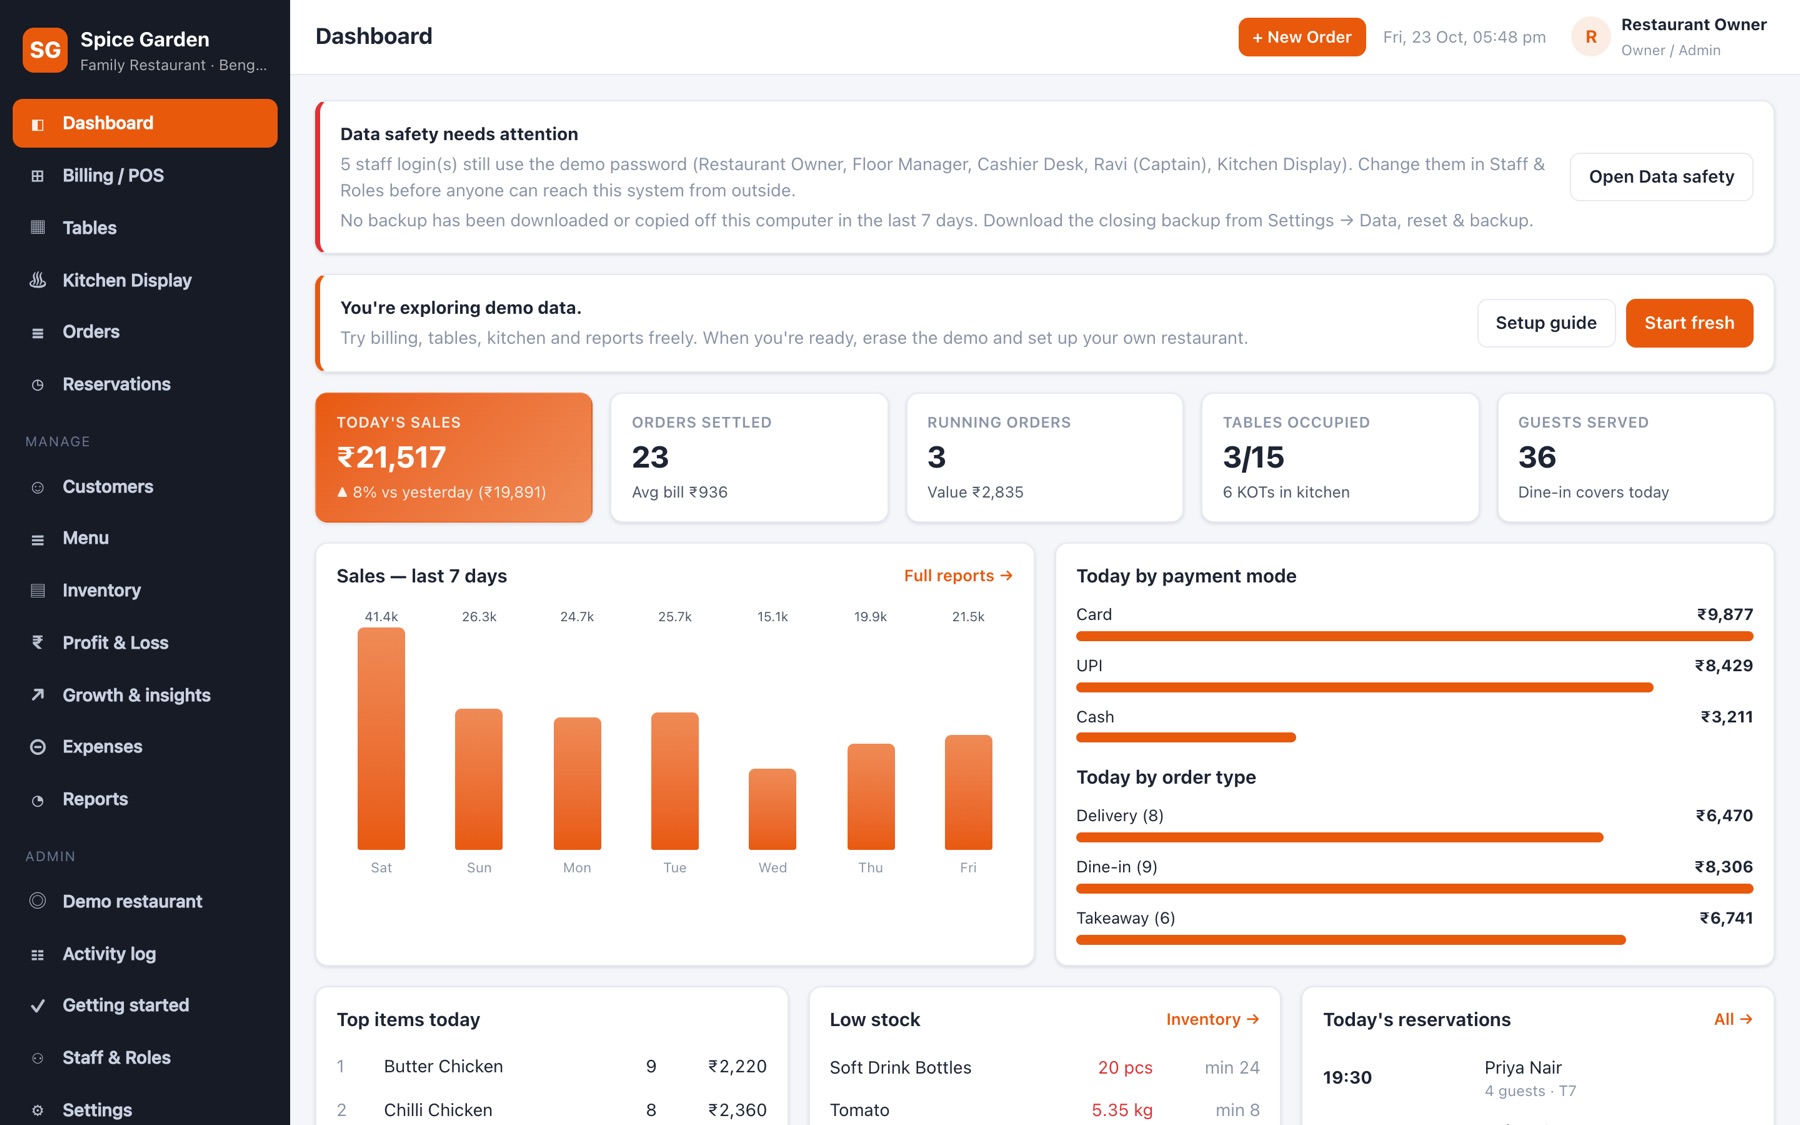1800x1125 pixels.
Task: Open All reservations link
Action: pos(1733,1019)
